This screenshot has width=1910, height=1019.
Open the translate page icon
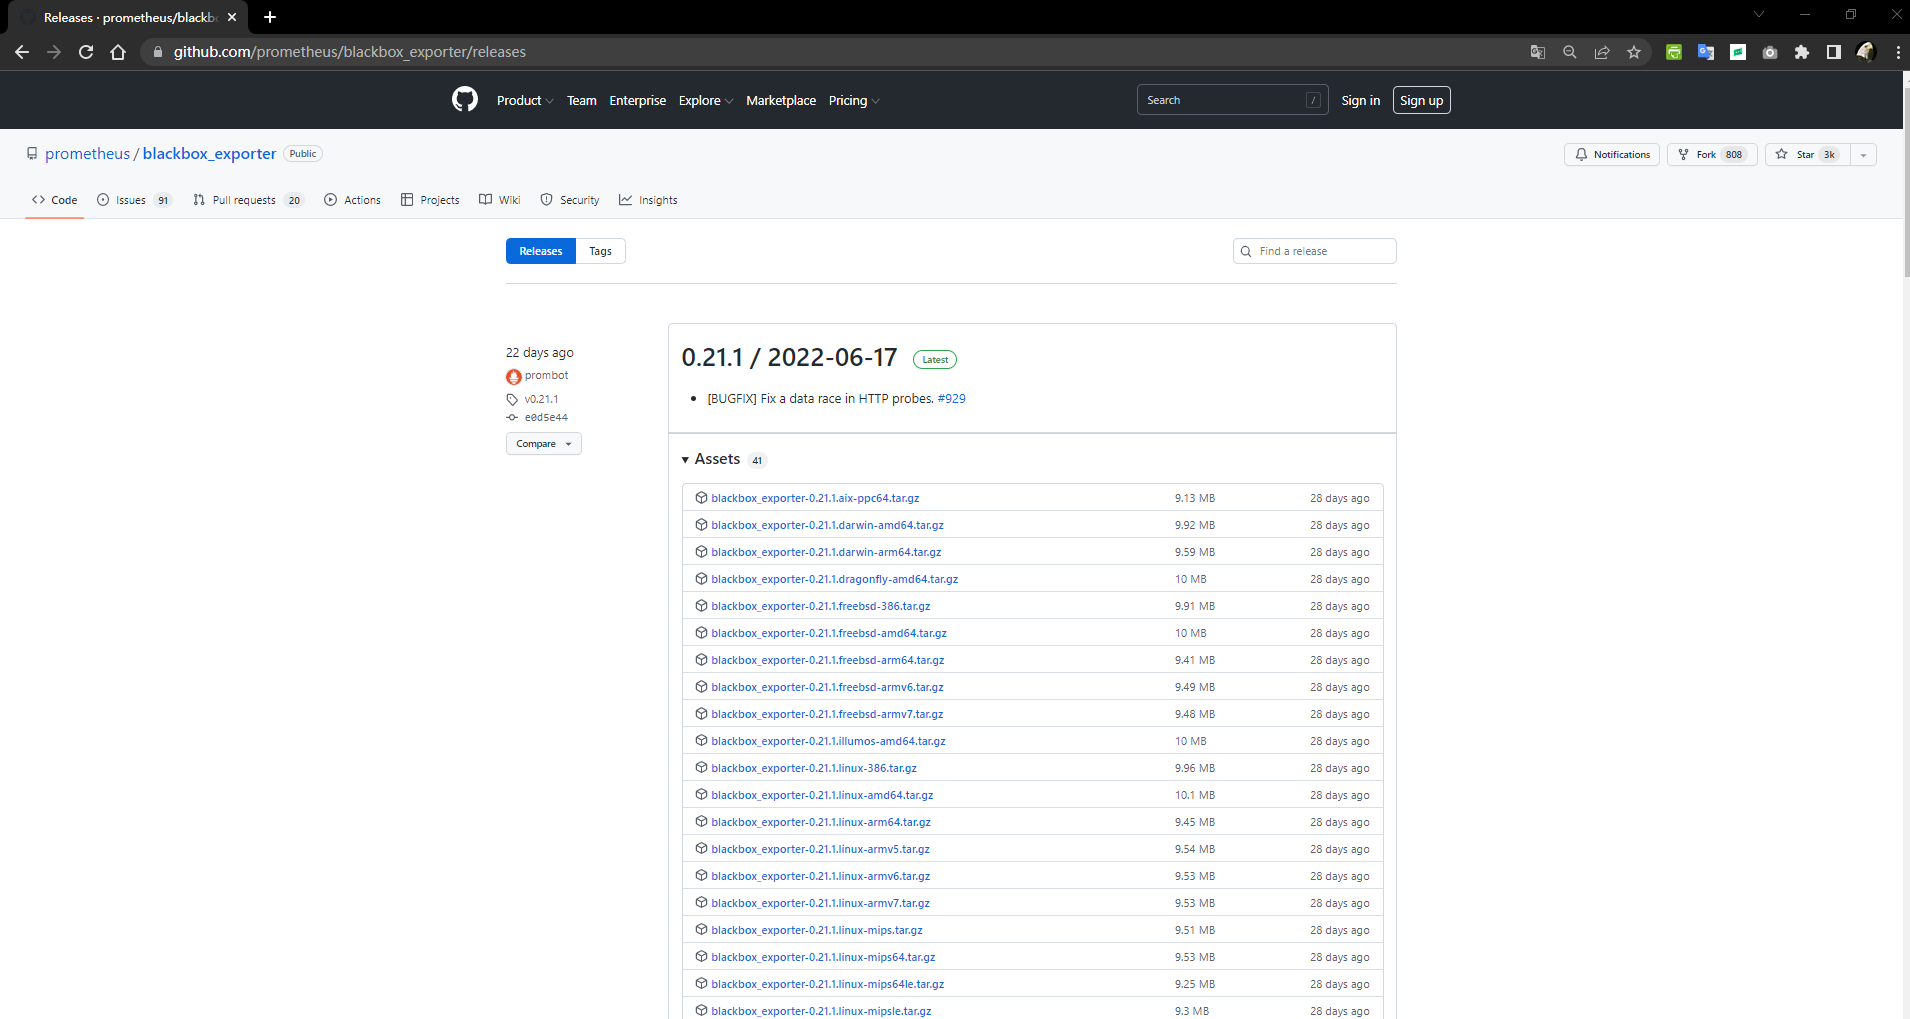point(1538,52)
